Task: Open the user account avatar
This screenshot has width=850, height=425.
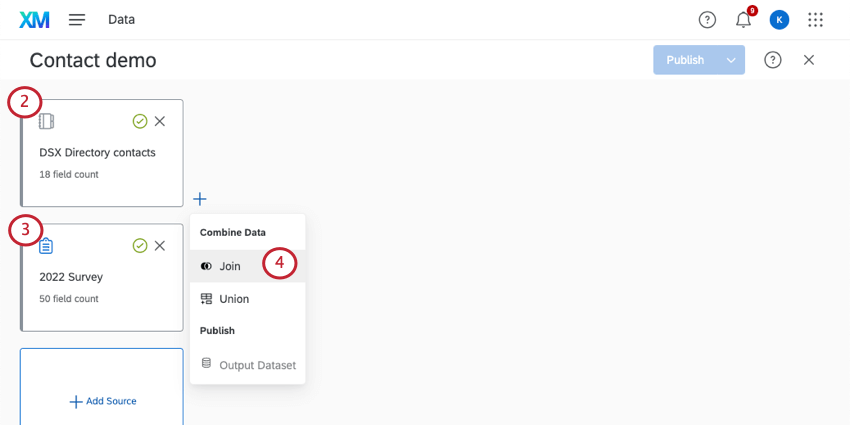Action: tap(779, 20)
